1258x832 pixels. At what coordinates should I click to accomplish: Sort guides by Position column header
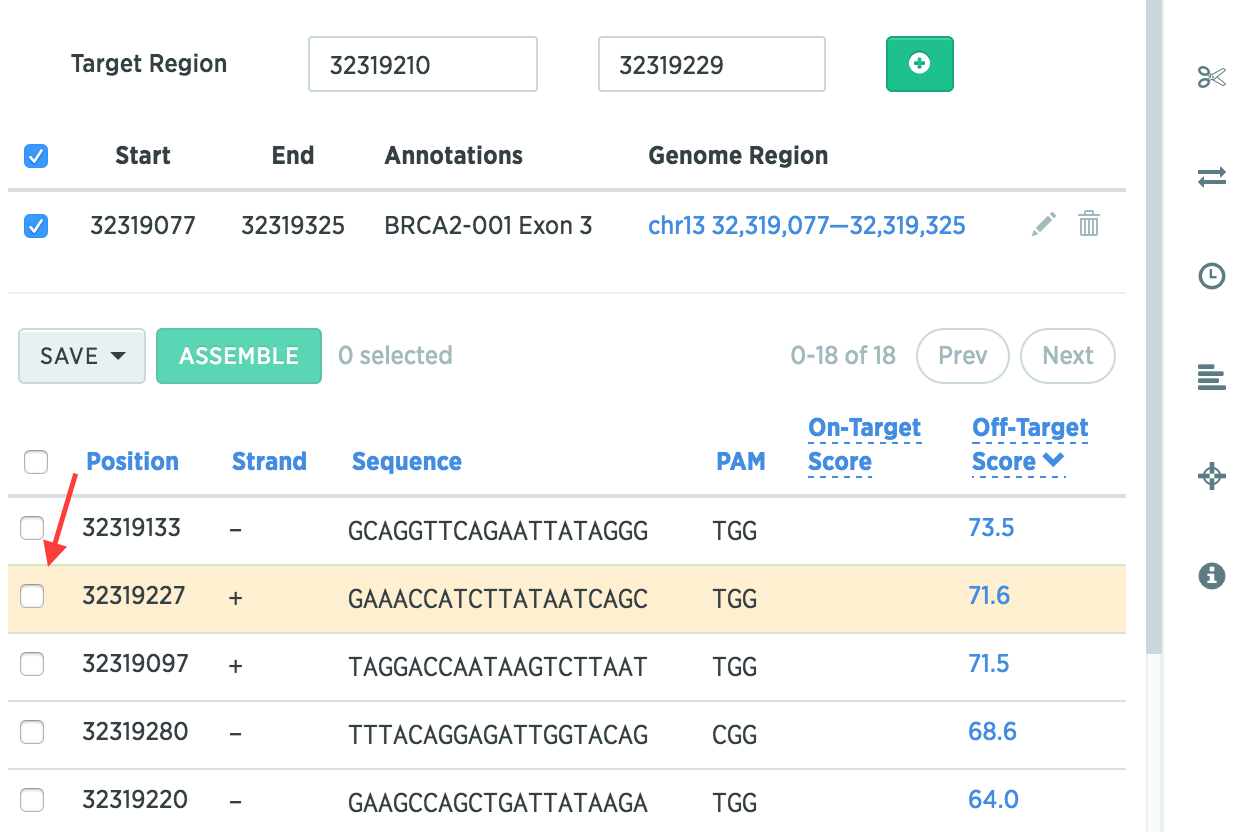[132, 461]
